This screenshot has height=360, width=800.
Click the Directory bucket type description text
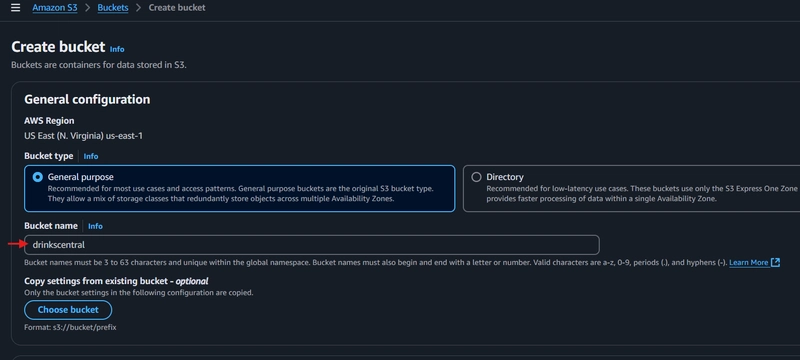[x=642, y=194]
